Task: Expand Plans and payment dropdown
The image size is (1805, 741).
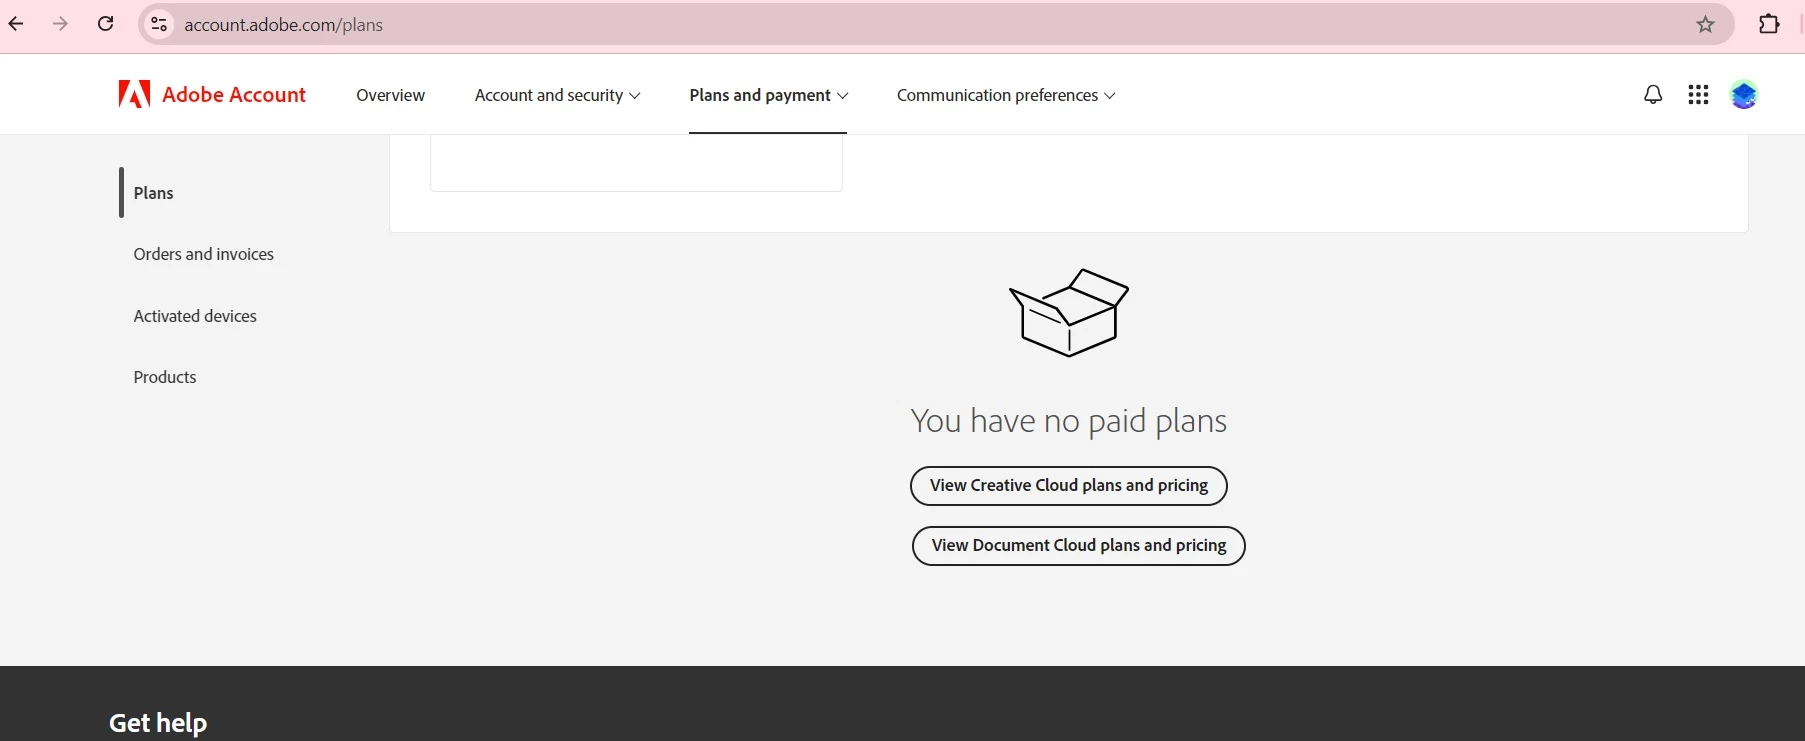Action: [x=768, y=95]
